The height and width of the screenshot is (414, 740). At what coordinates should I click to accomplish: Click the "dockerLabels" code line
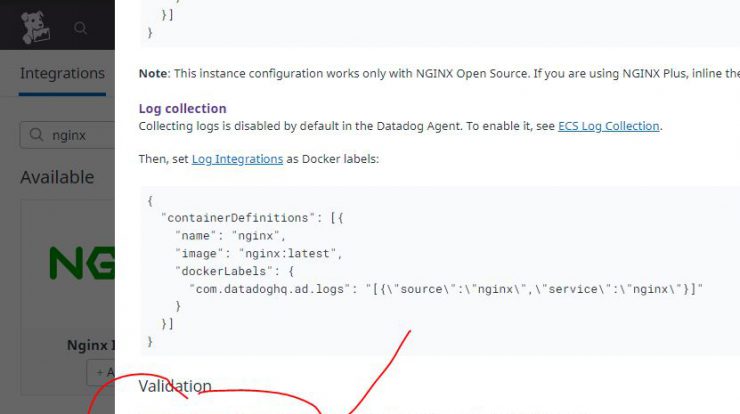235,271
